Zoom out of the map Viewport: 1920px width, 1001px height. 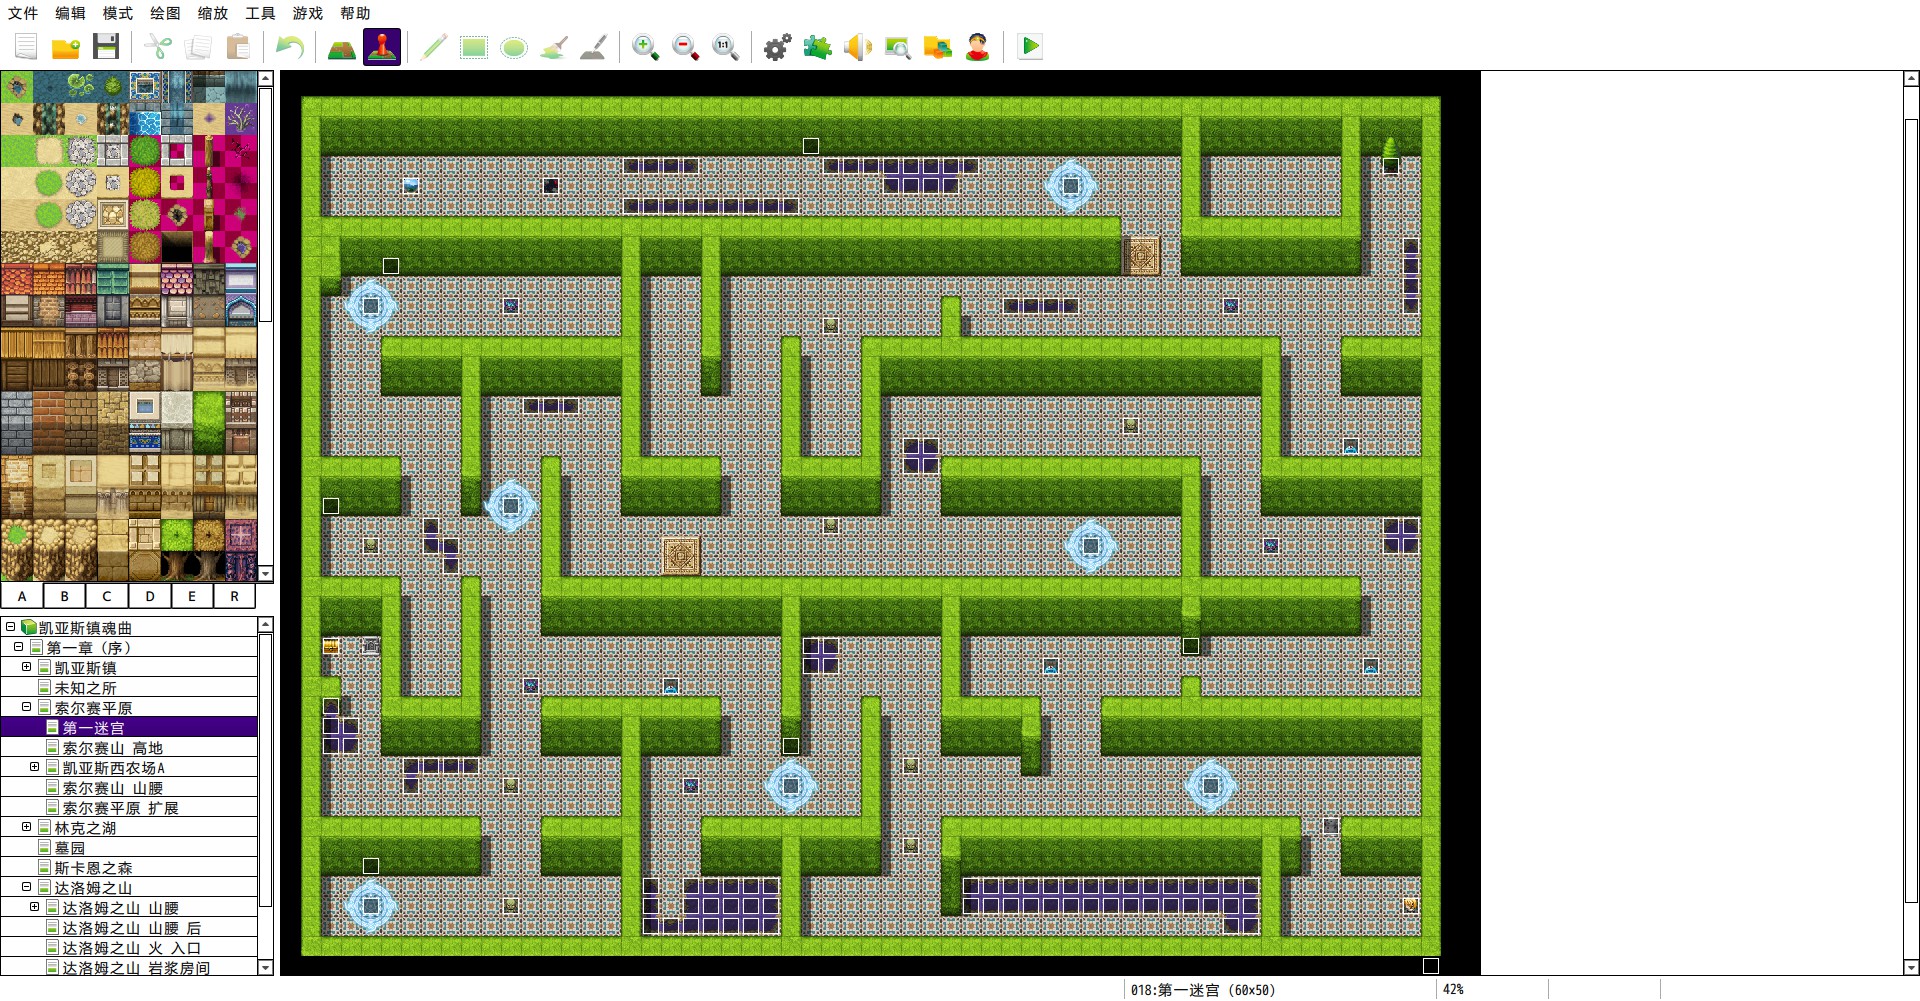coord(686,47)
